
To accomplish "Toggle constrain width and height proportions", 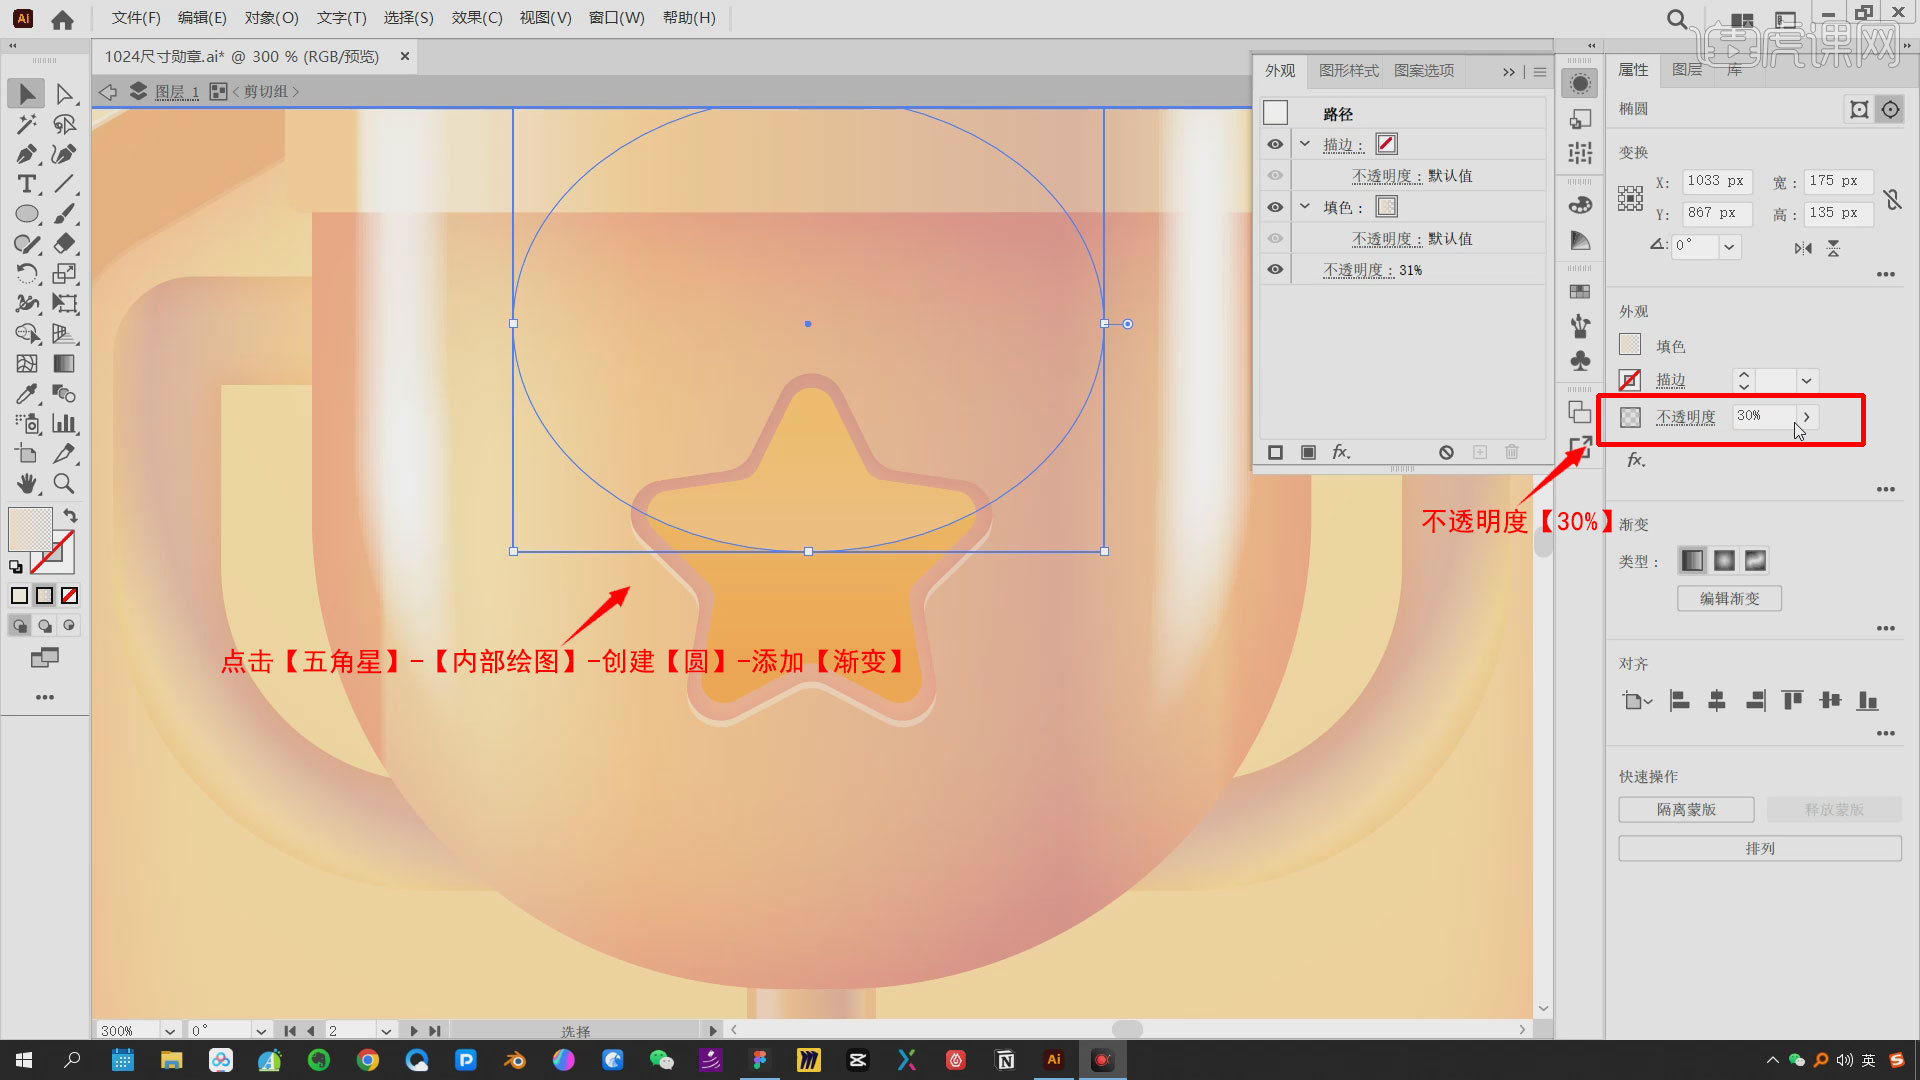I will coord(1892,199).
